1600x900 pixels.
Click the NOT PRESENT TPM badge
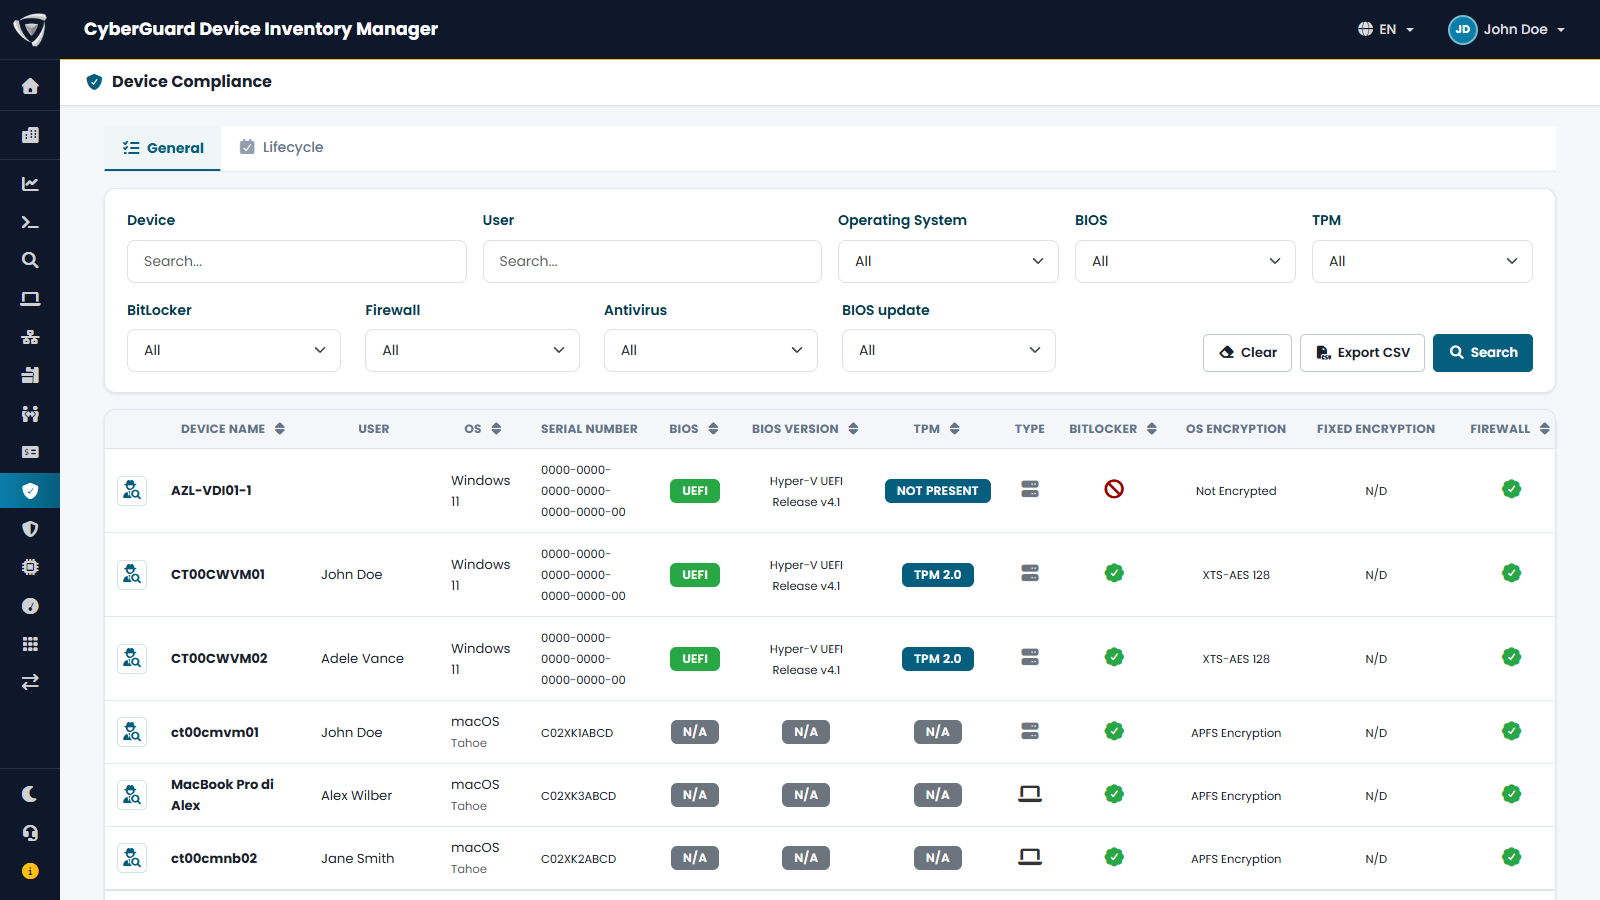[x=938, y=491]
